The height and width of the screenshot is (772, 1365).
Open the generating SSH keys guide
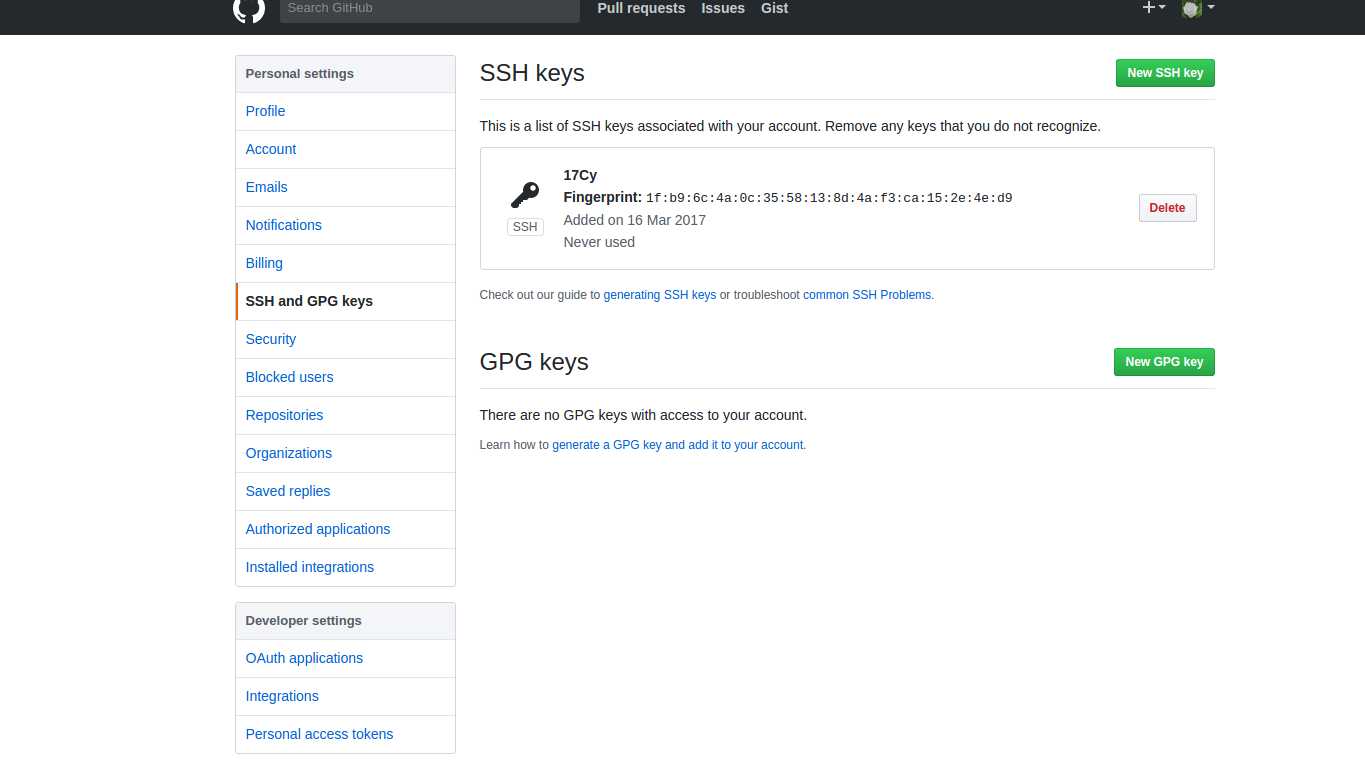pos(660,295)
